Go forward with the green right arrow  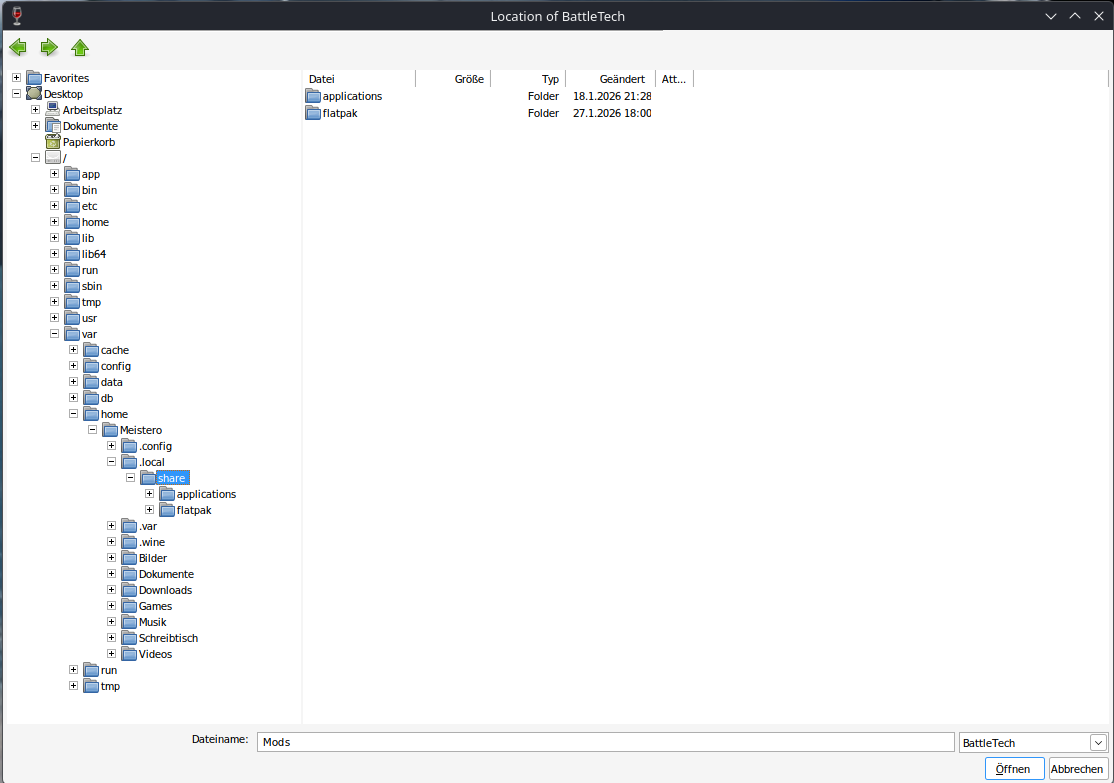(x=49, y=48)
